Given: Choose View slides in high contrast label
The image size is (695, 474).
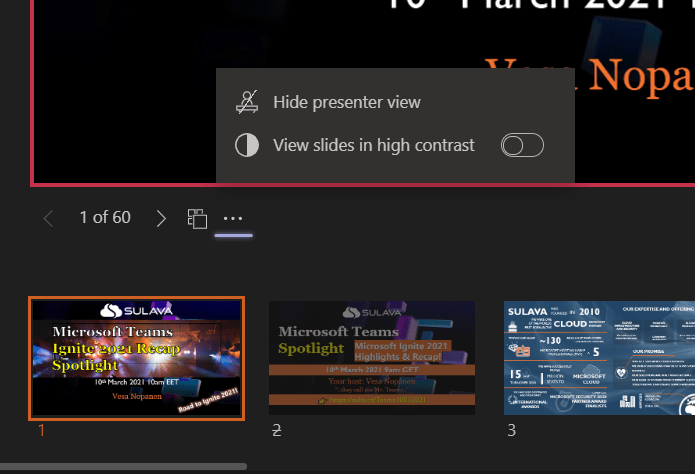Looking at the screenshot, I should [x=373, y=146].
